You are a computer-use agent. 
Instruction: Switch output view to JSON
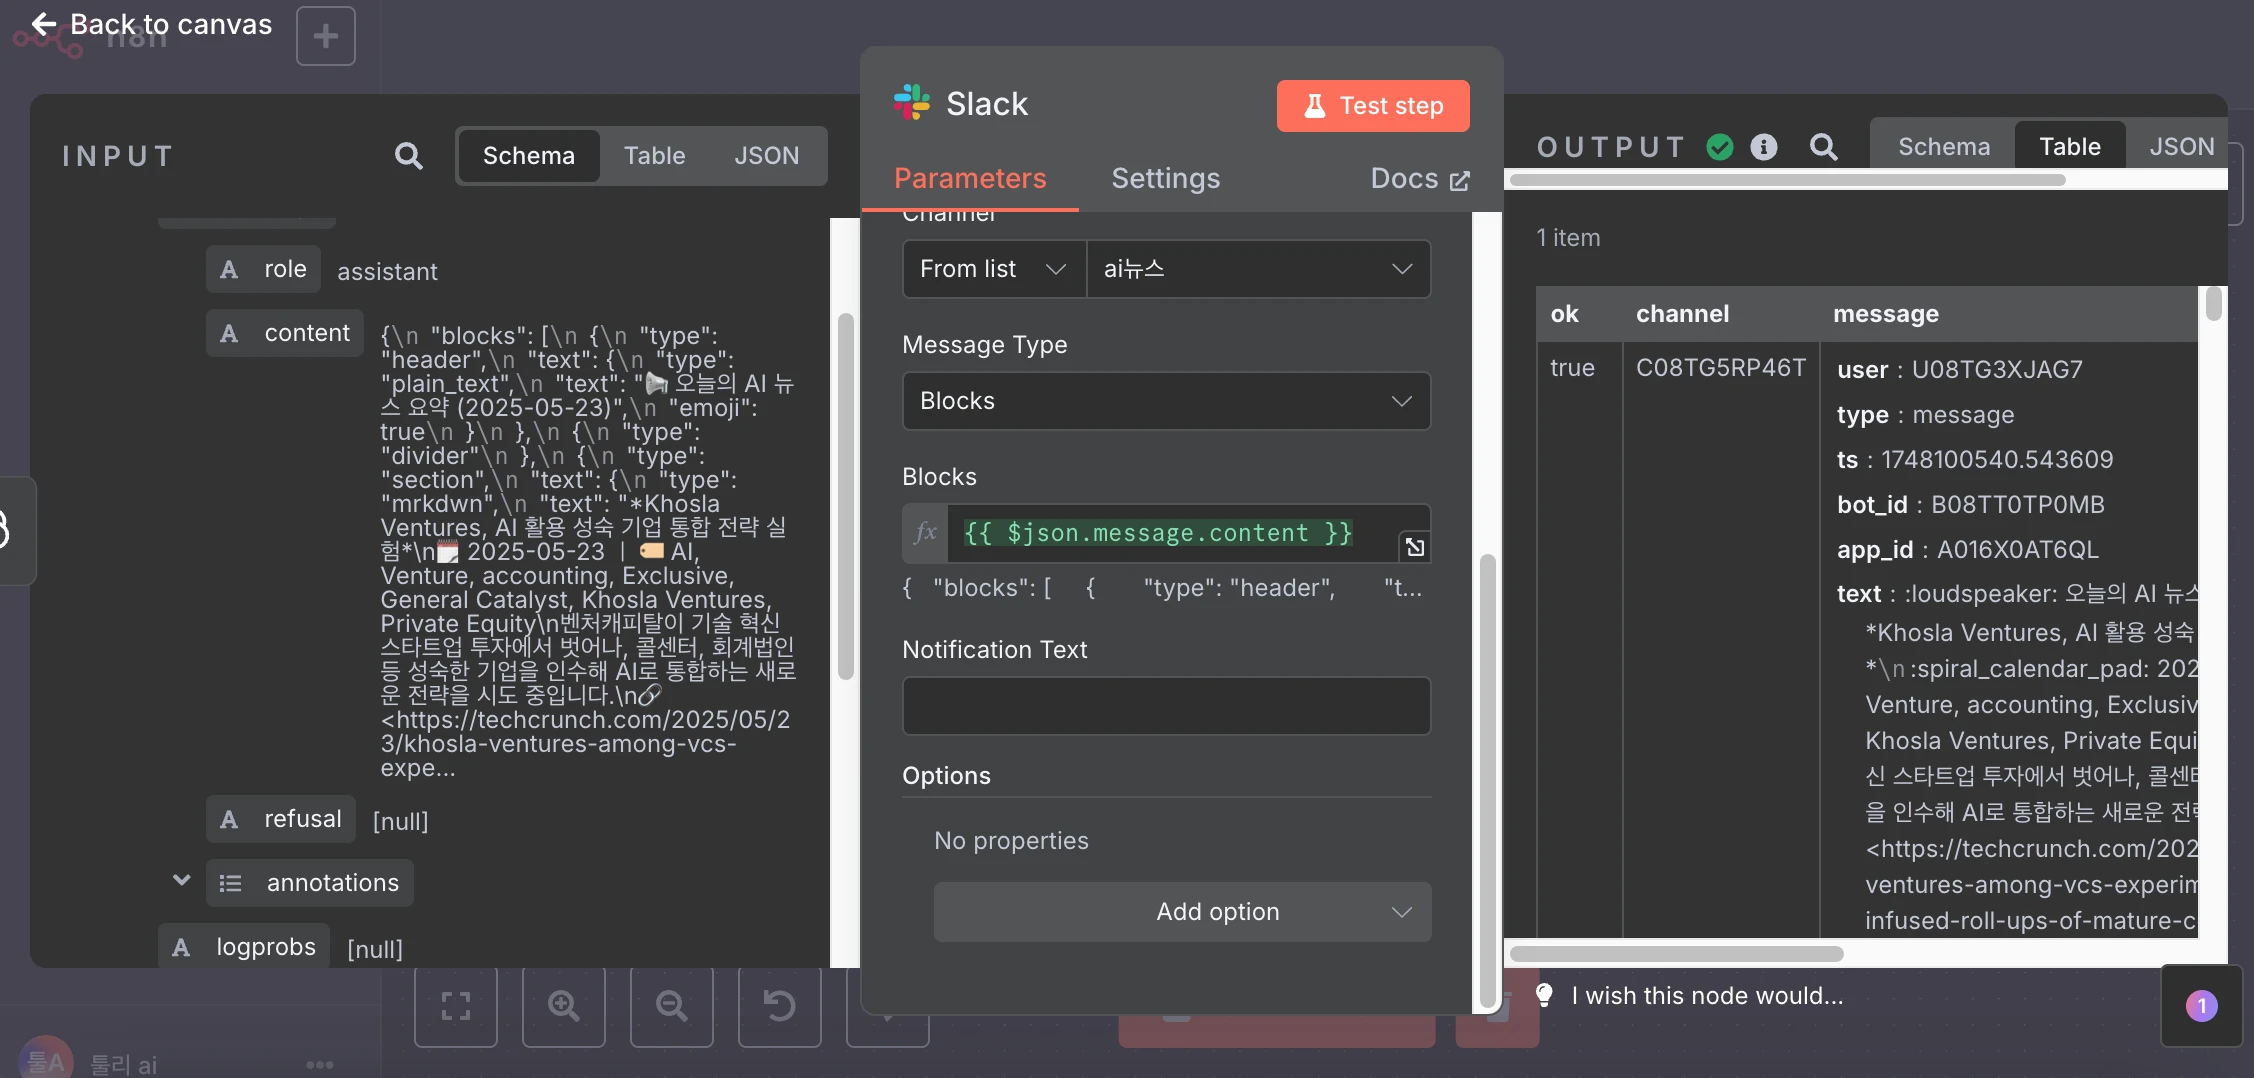(2181, 147)
